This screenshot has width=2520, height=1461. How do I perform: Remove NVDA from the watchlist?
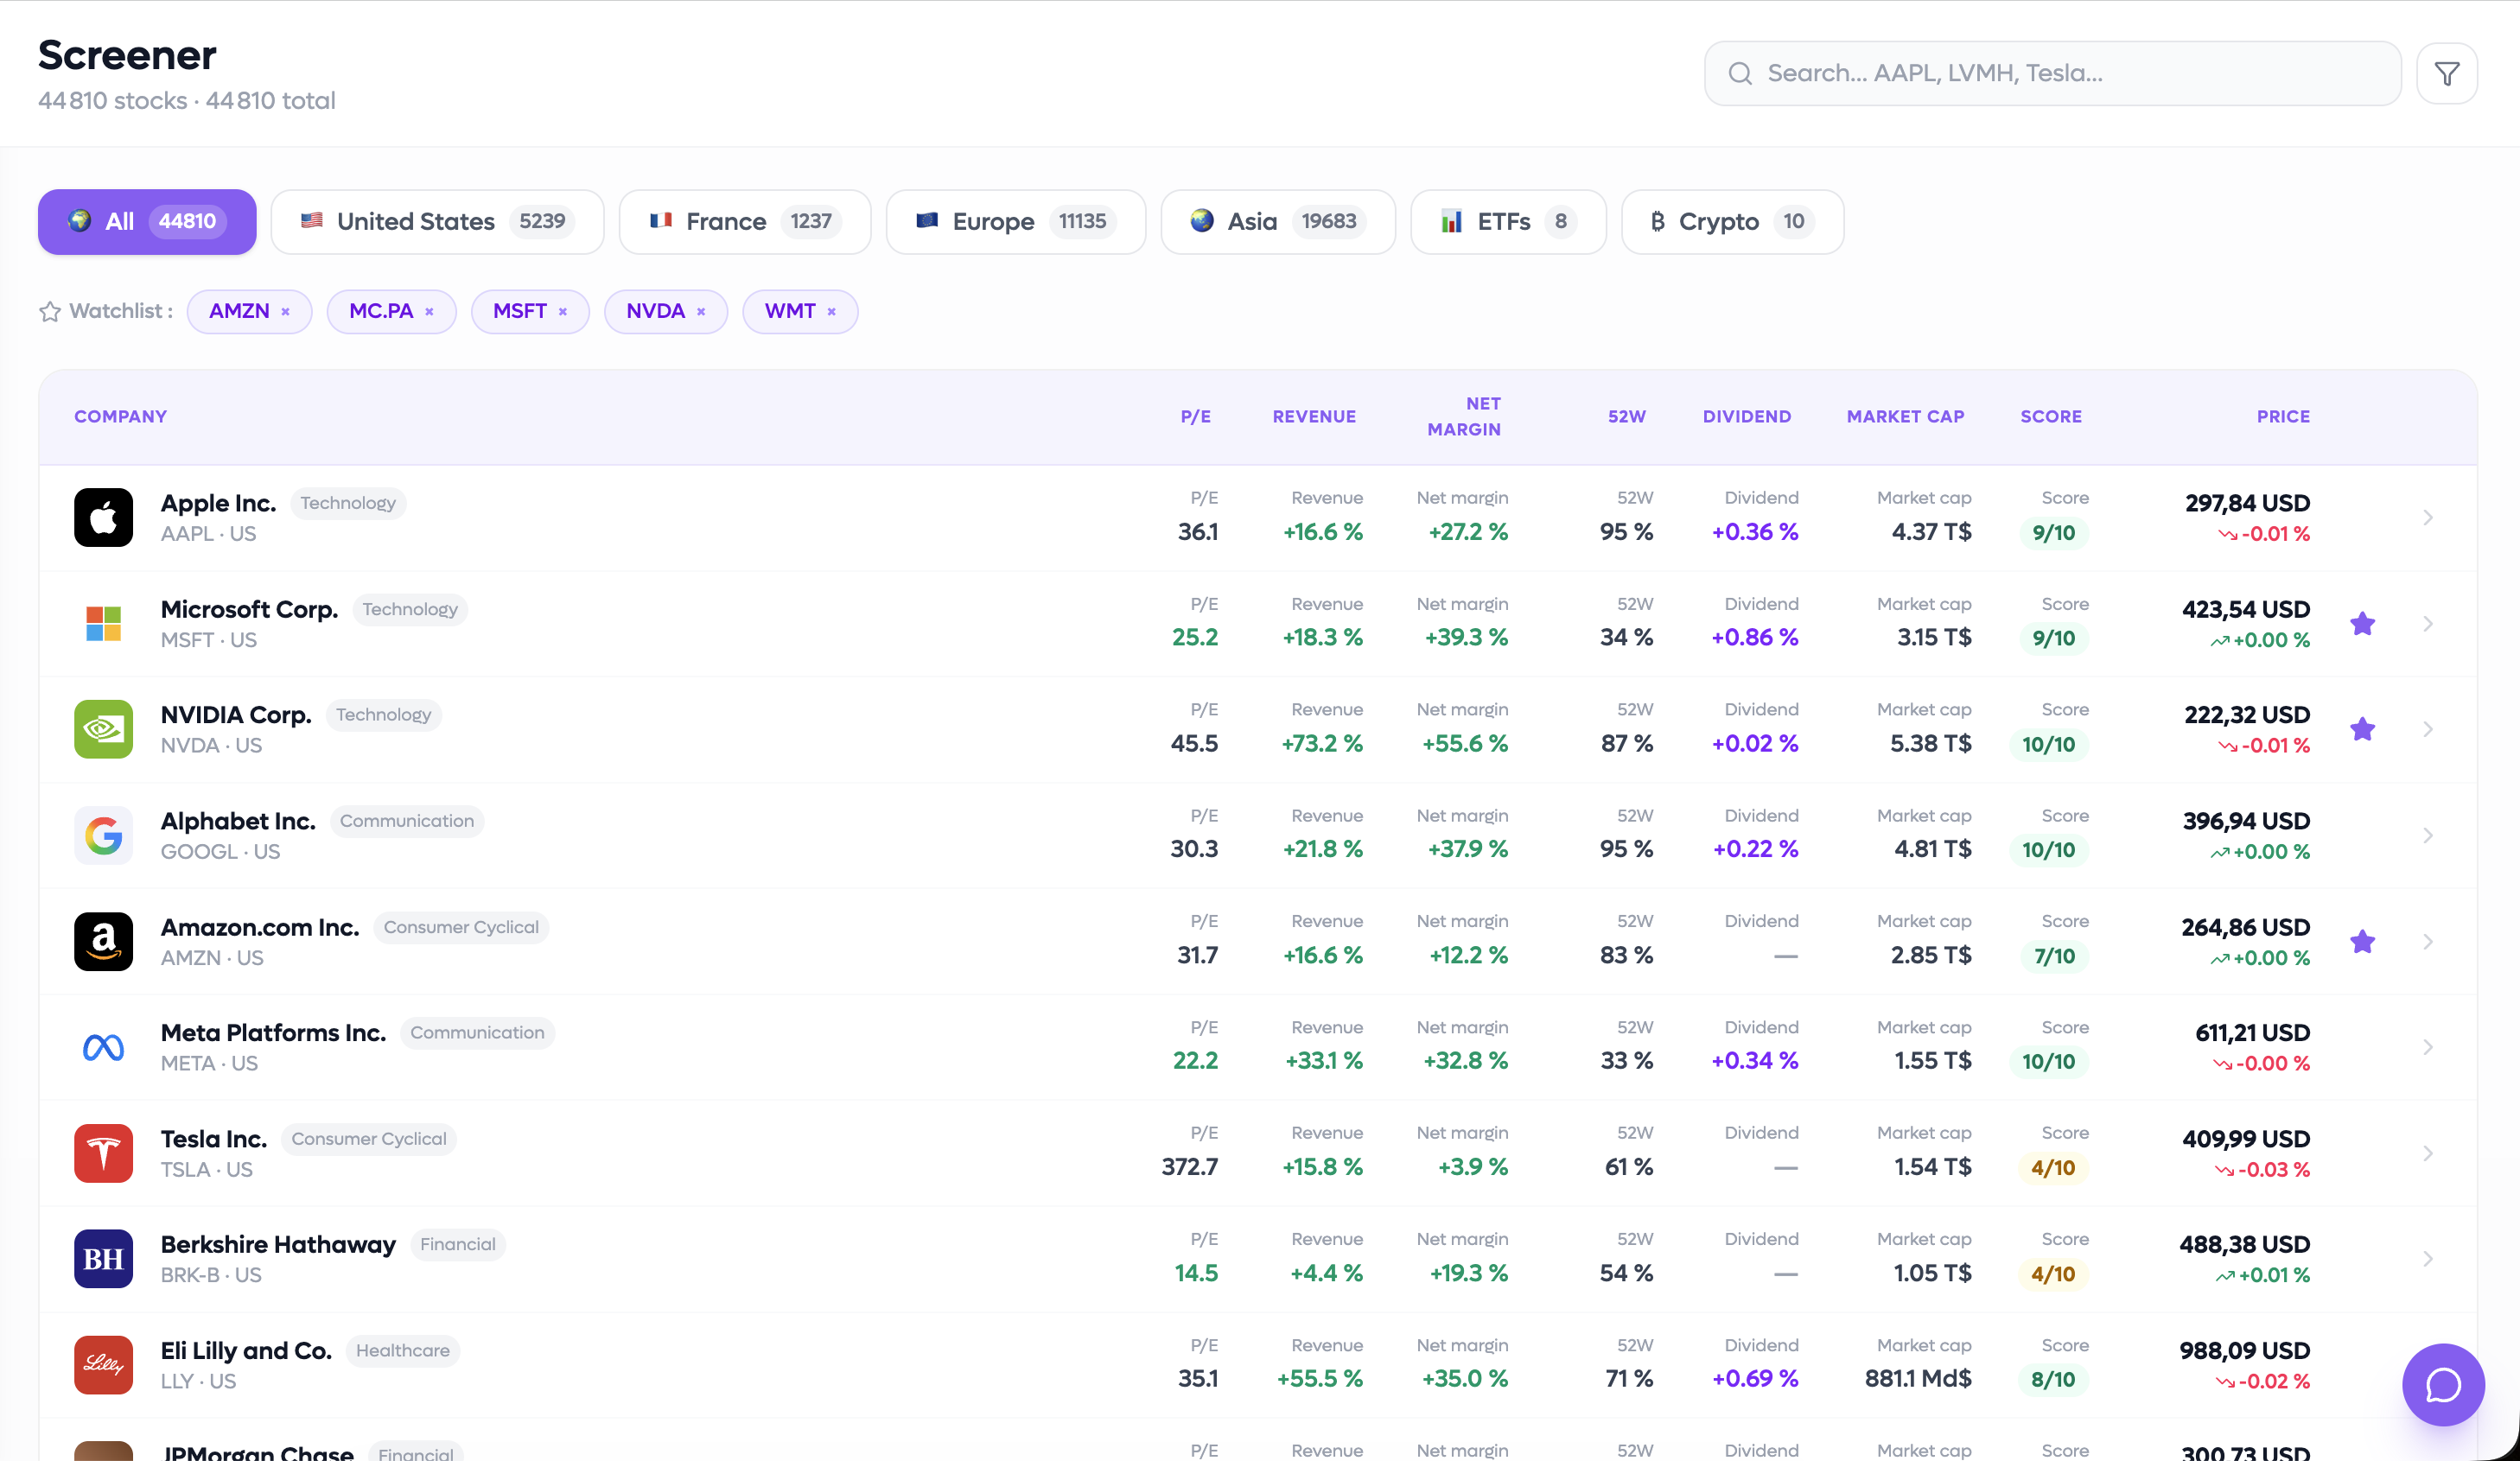coord(701,312)
